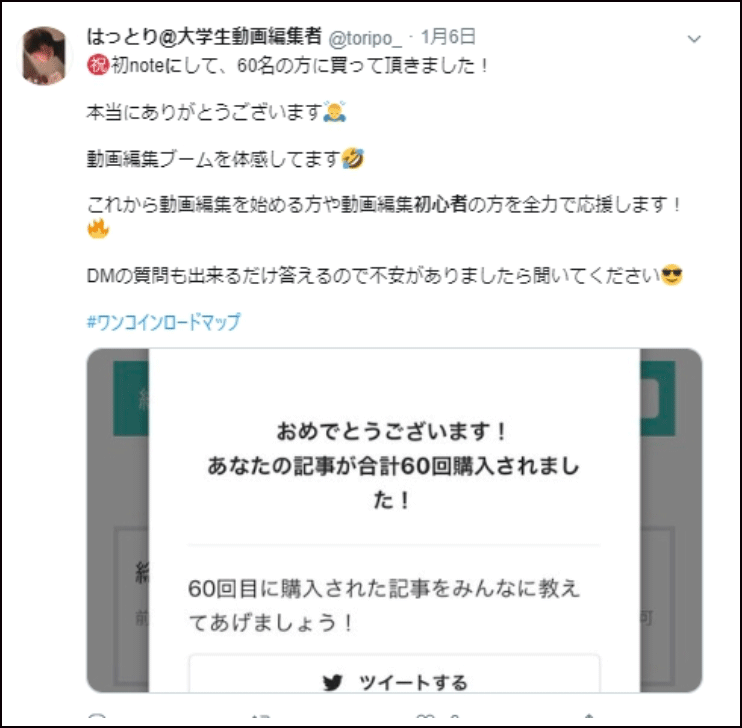742x728 pixels.
Task: Click the red 祝 celebration emoji
Action: click(98, 65)
